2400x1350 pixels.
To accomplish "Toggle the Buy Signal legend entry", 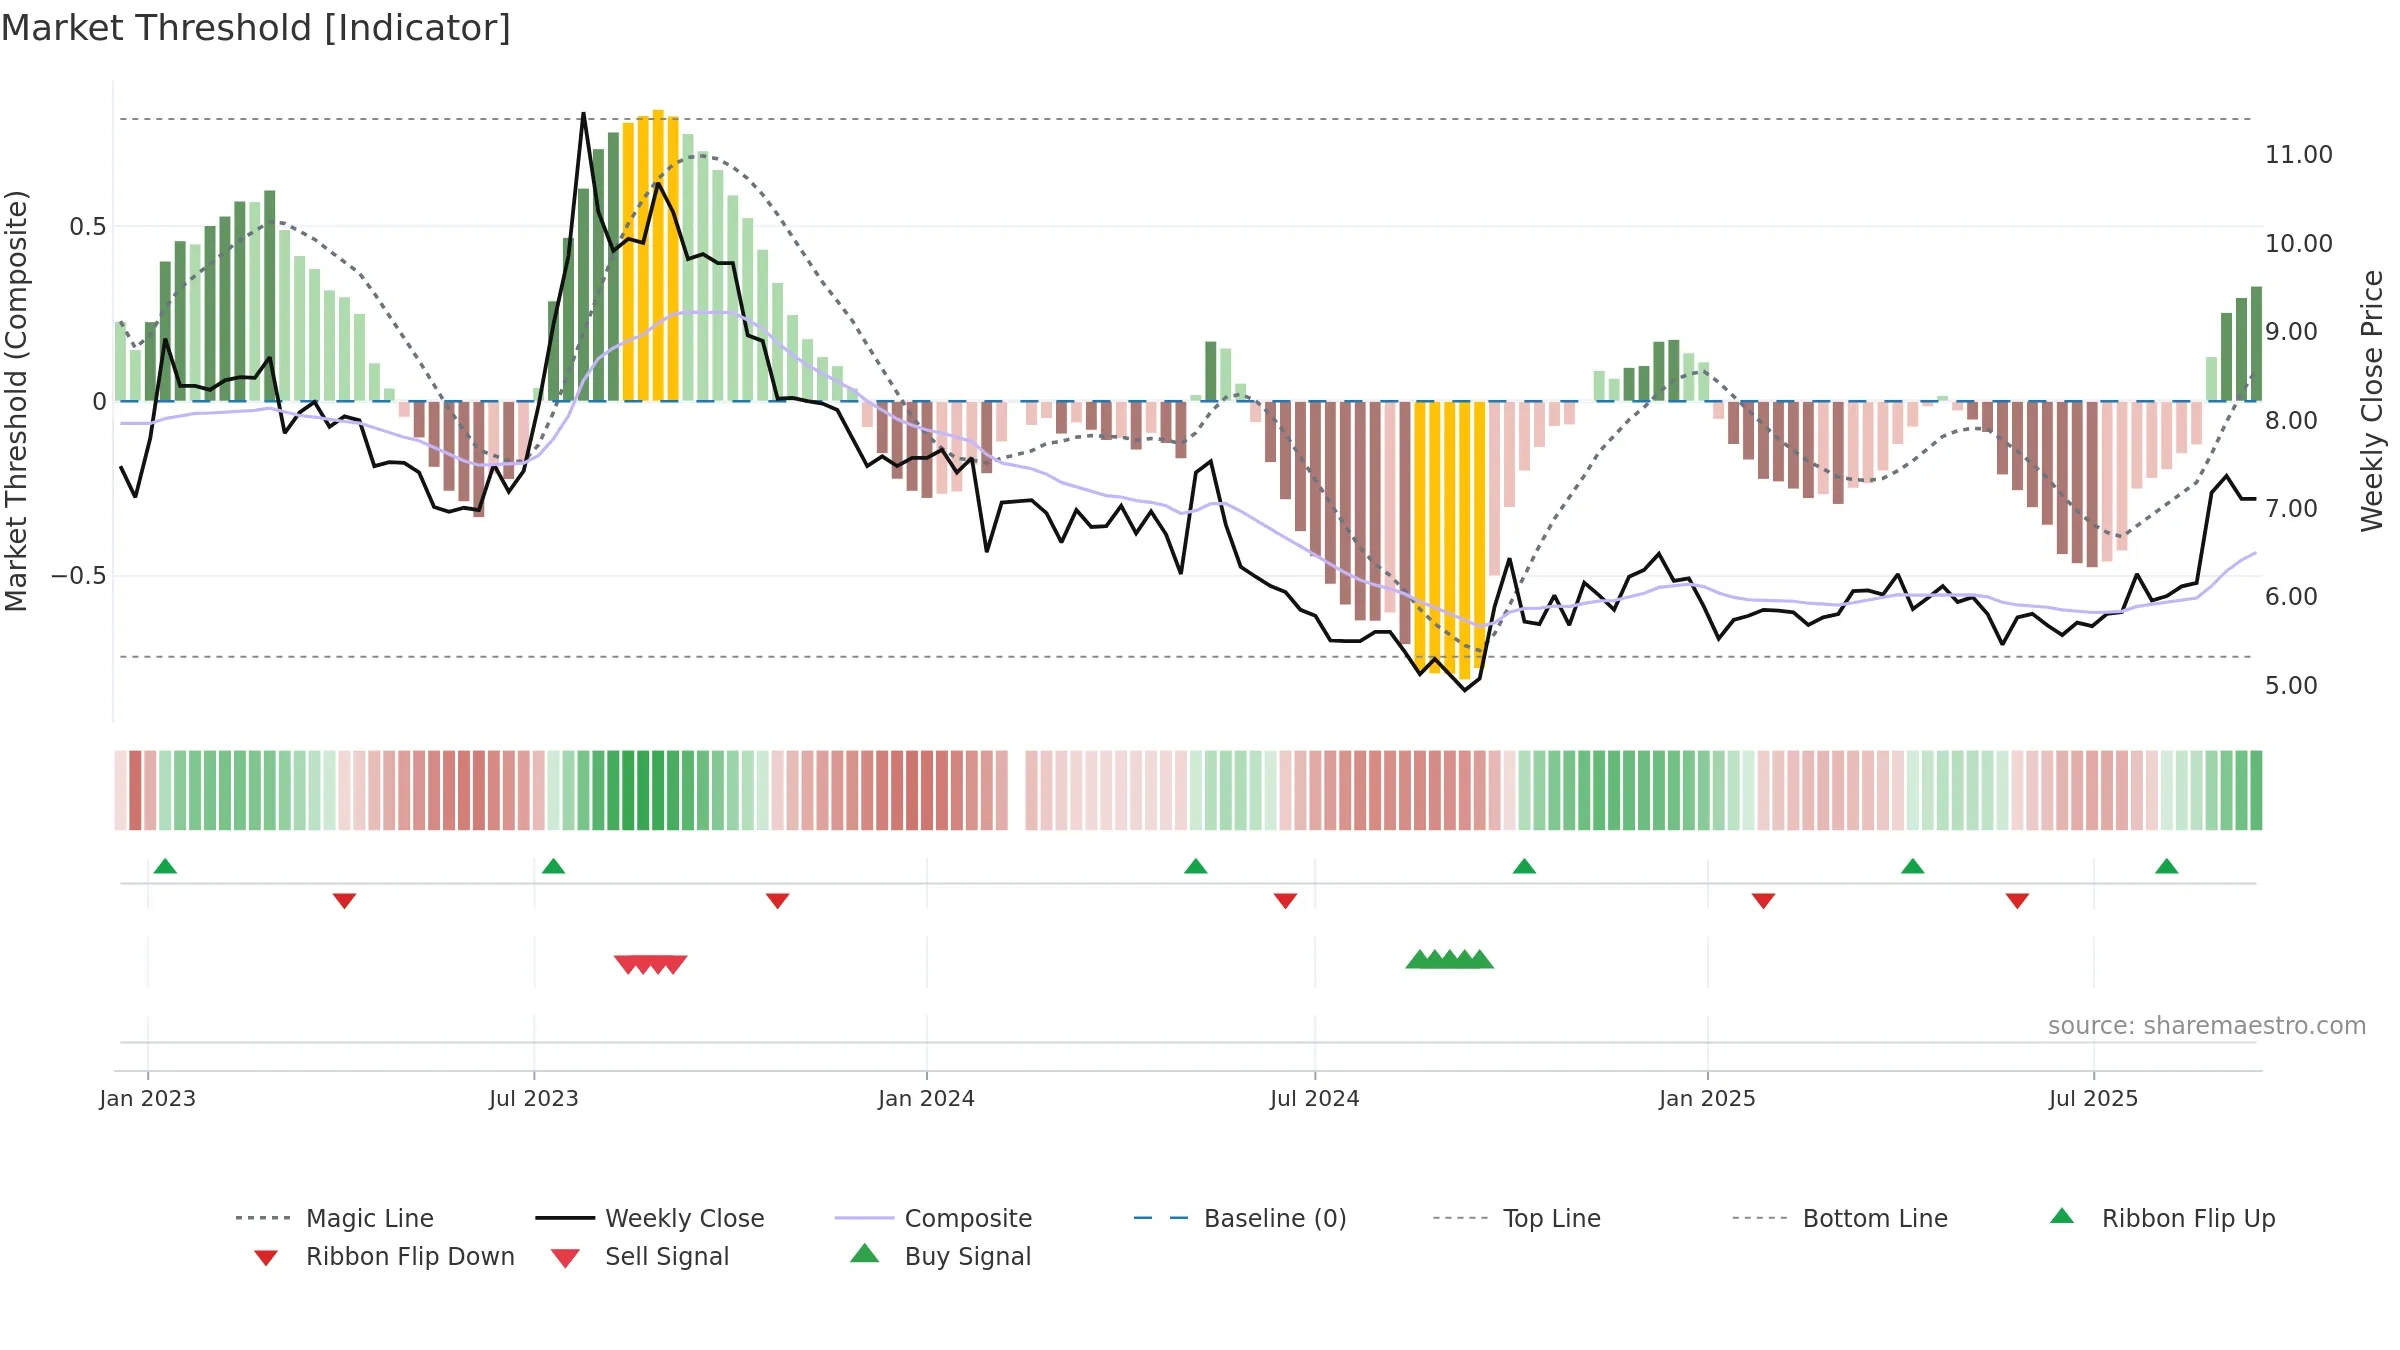I will 940,1256.
